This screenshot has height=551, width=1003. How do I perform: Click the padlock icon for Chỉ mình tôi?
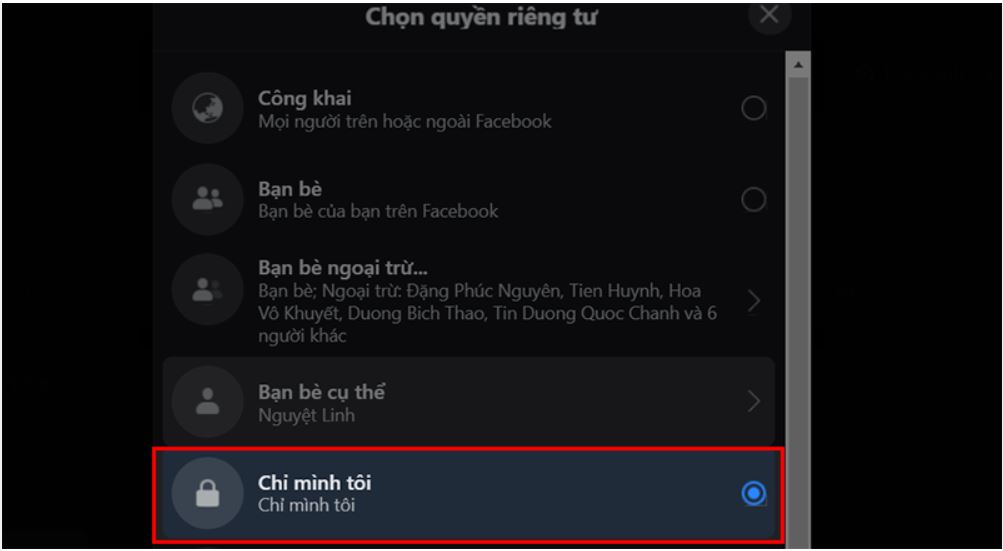[x=207, y=493]
